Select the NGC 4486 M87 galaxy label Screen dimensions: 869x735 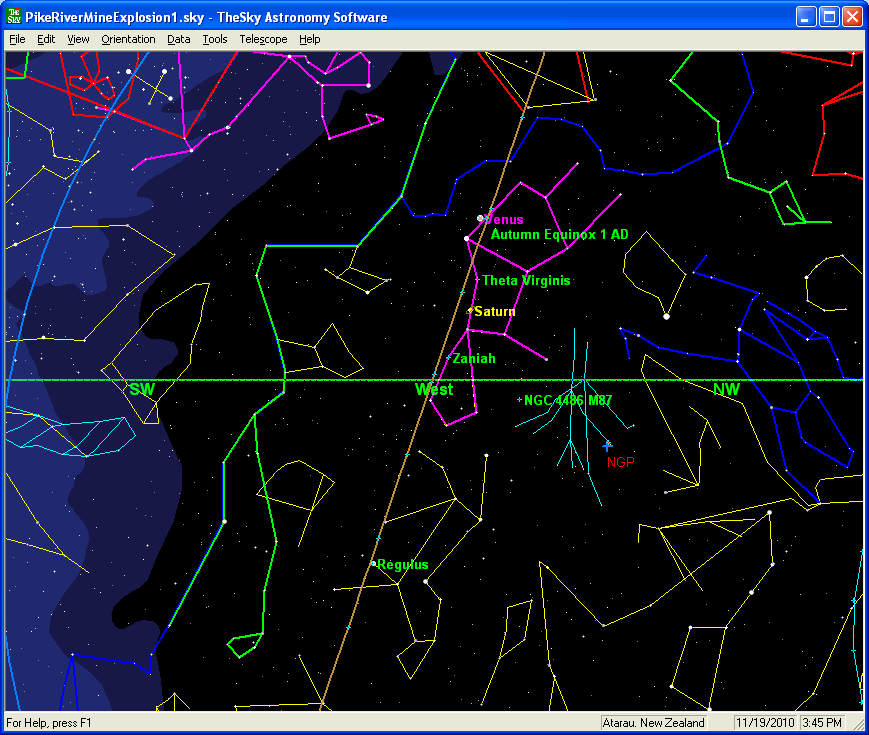tap(568, 400)
